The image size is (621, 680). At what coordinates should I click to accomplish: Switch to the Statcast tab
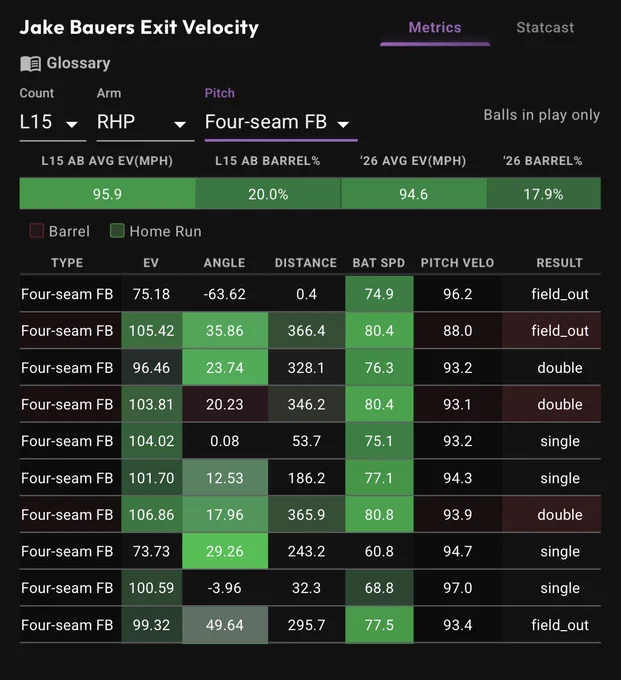point(545,28)
